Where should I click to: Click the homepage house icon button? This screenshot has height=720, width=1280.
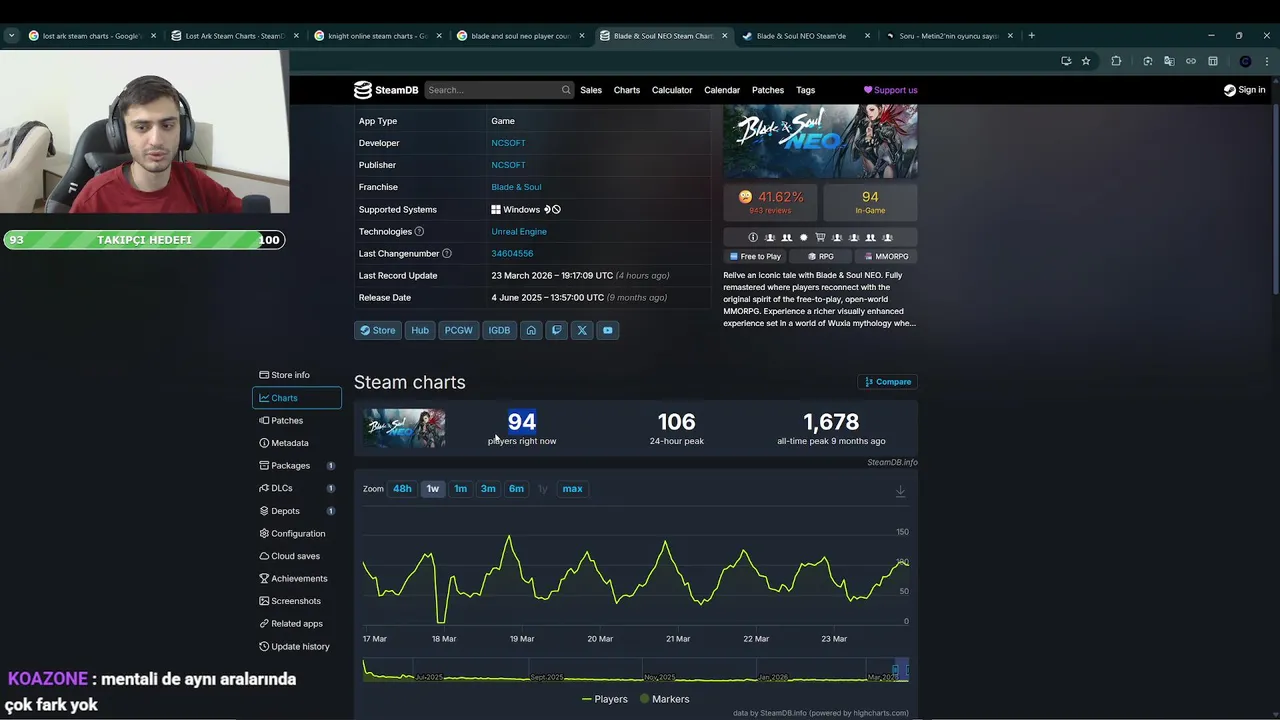(x=531, y=330)
